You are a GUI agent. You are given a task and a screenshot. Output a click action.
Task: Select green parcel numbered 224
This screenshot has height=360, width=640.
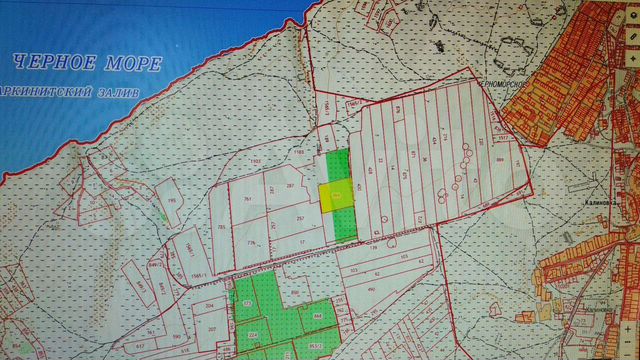253,336
